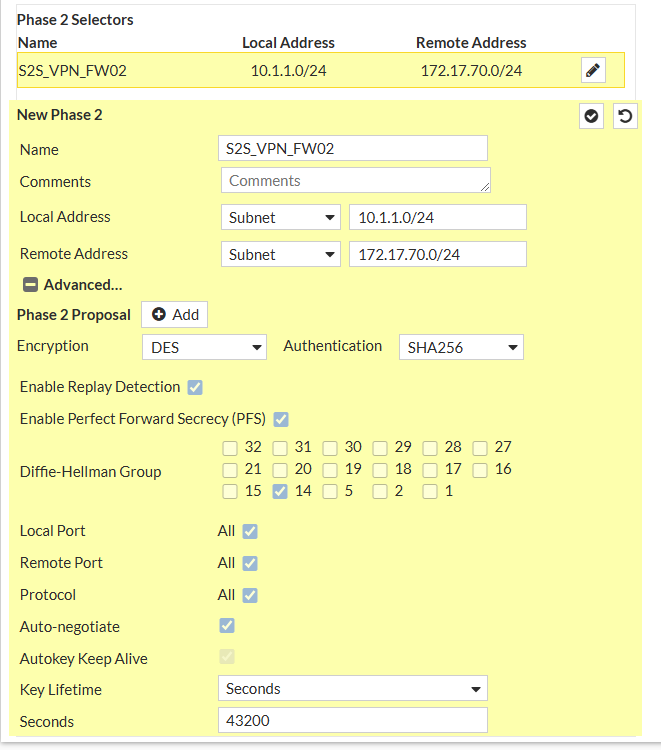
Task: Click the 172.17.70.0/24 cell in selectors table
Action: 471,71
